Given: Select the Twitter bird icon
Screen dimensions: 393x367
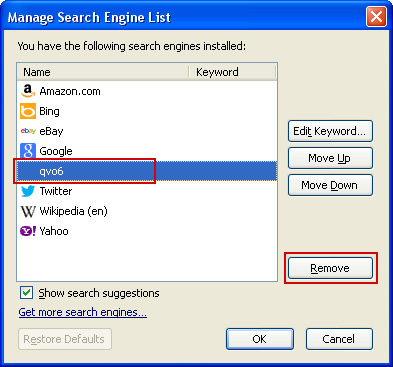Looking at the screenshot, I should 28,191.
